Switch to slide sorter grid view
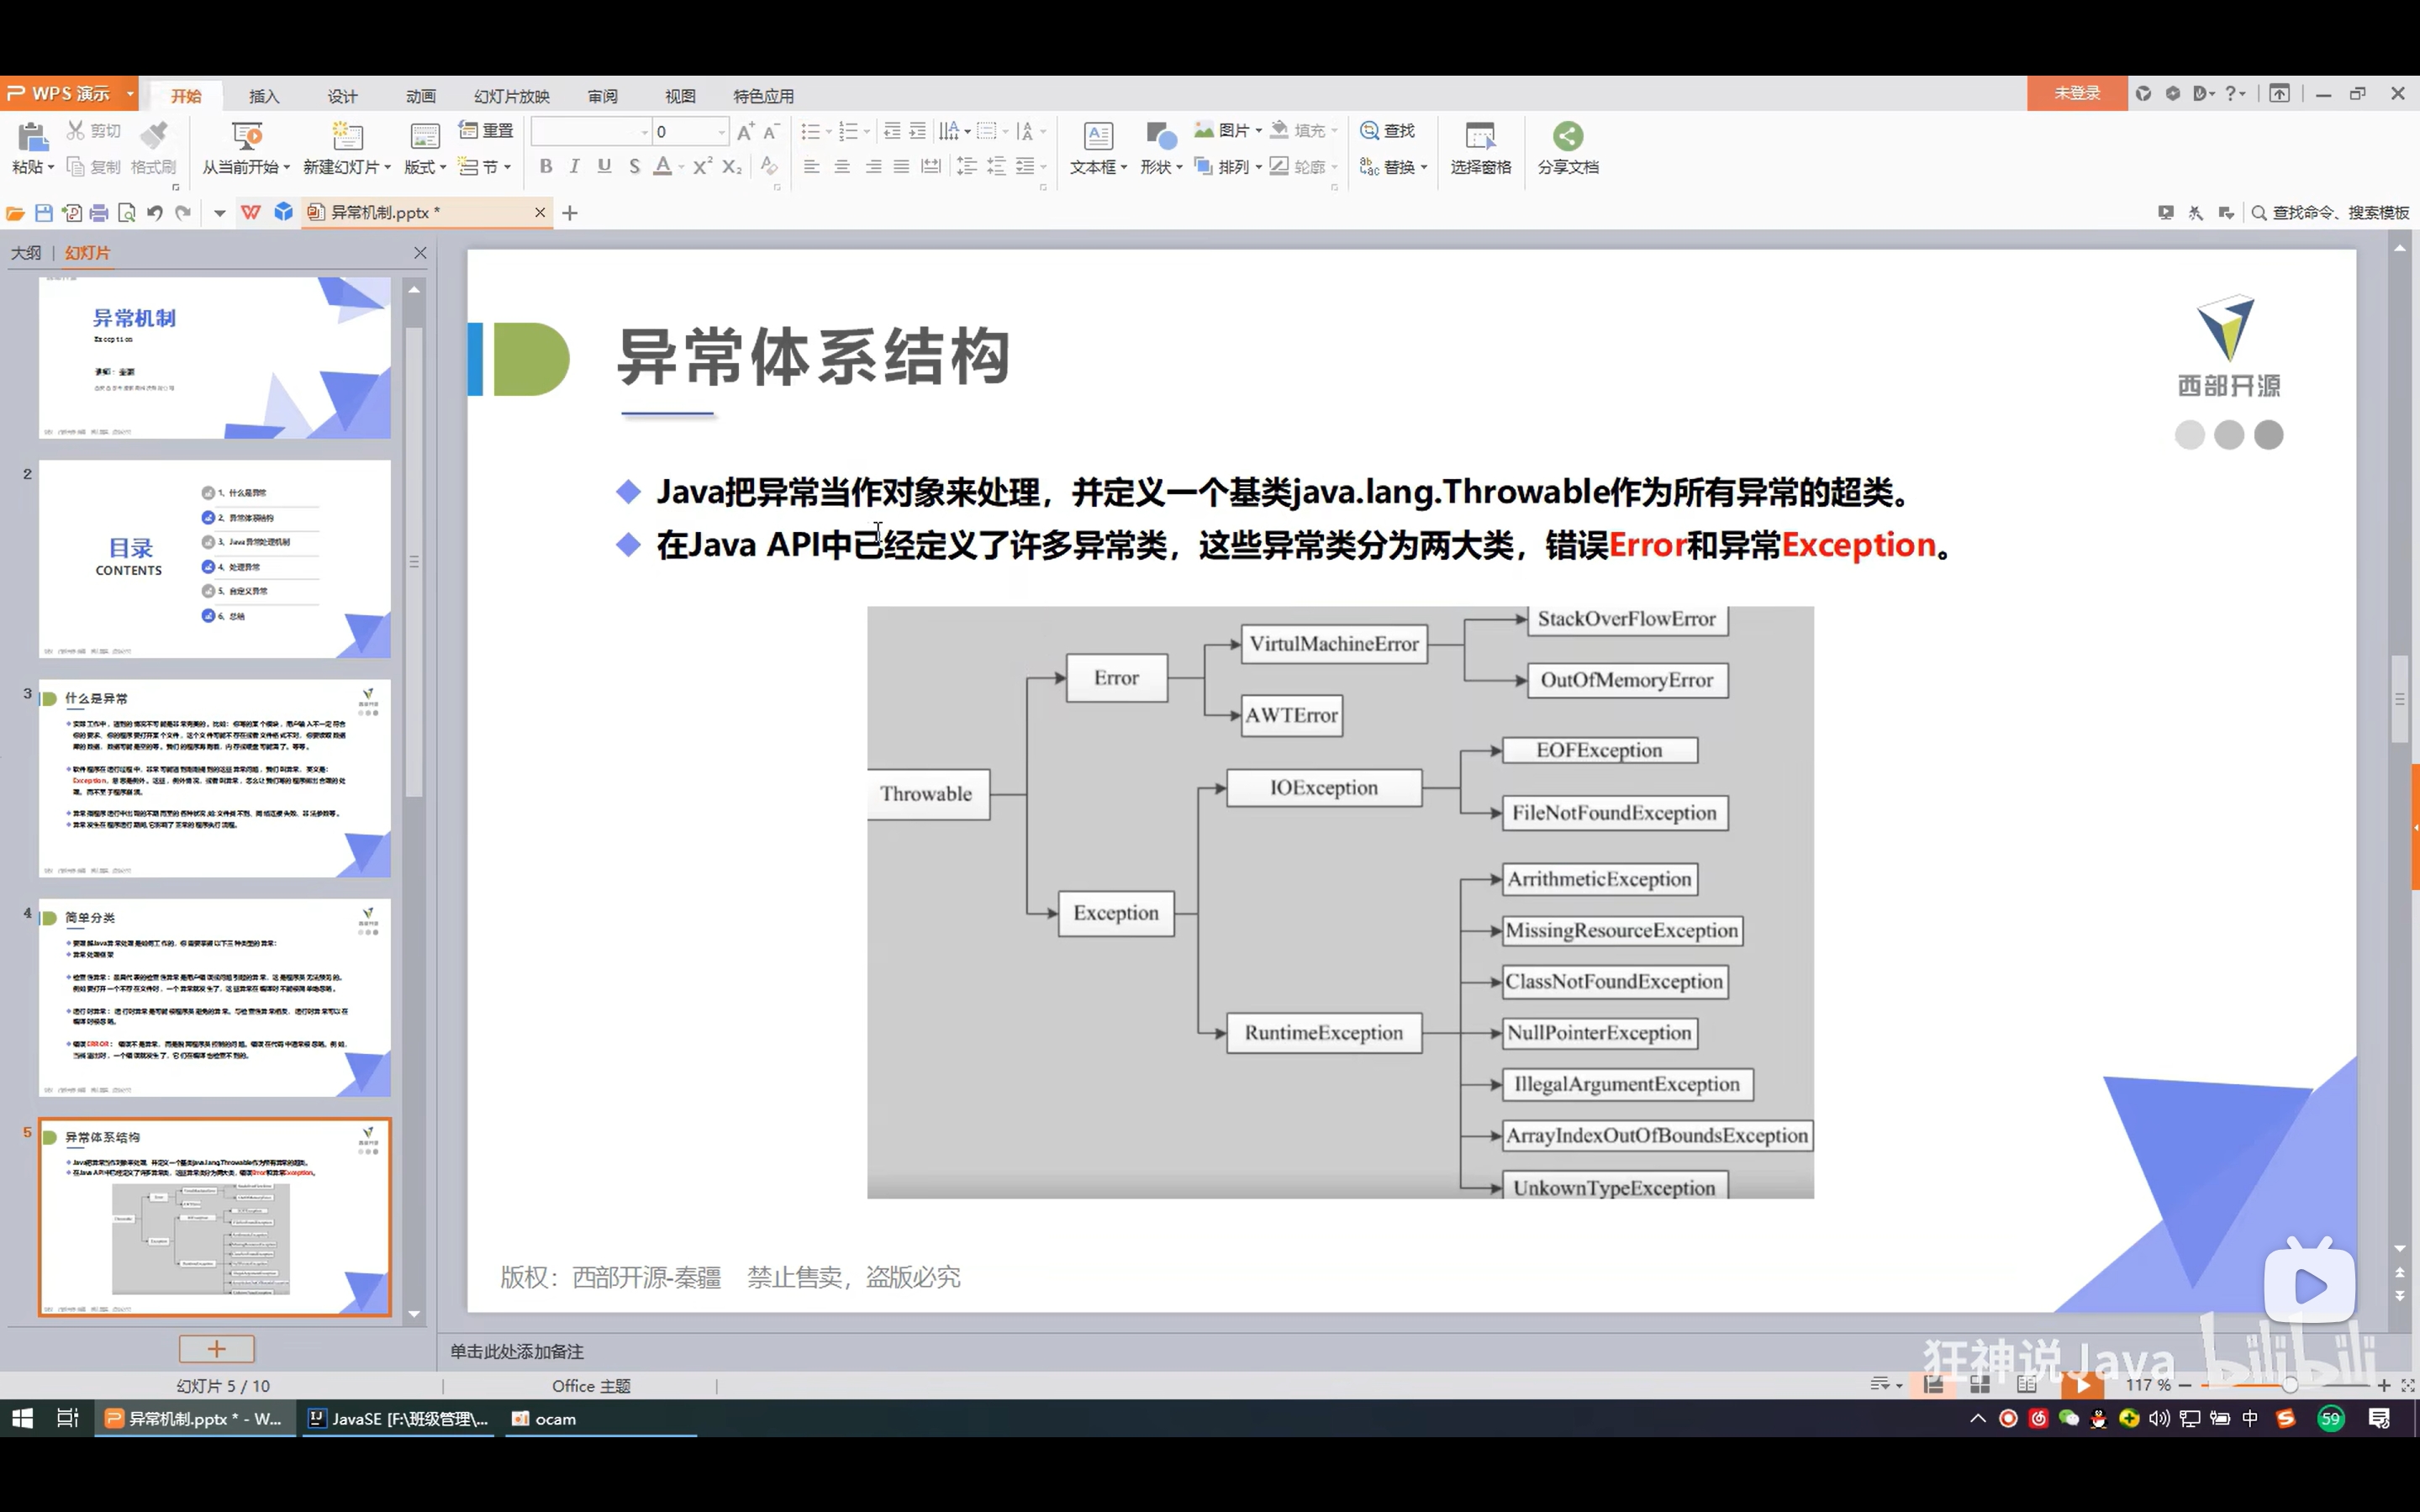Image resolution: width=2420 pixels, height=1512 pixels. pyautogui.click(x=1979, y=1385)
